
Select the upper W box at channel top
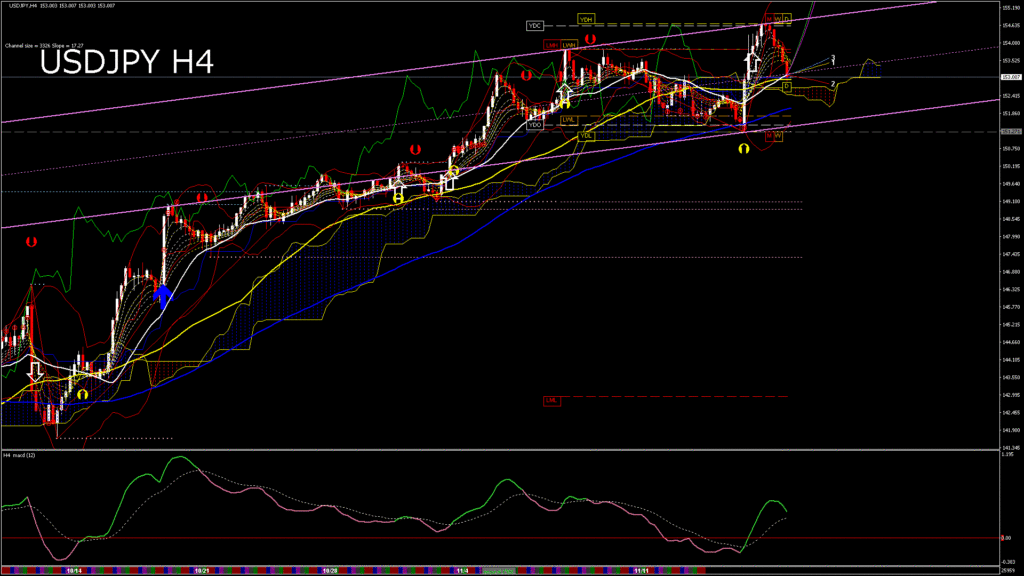click(778, 19)
